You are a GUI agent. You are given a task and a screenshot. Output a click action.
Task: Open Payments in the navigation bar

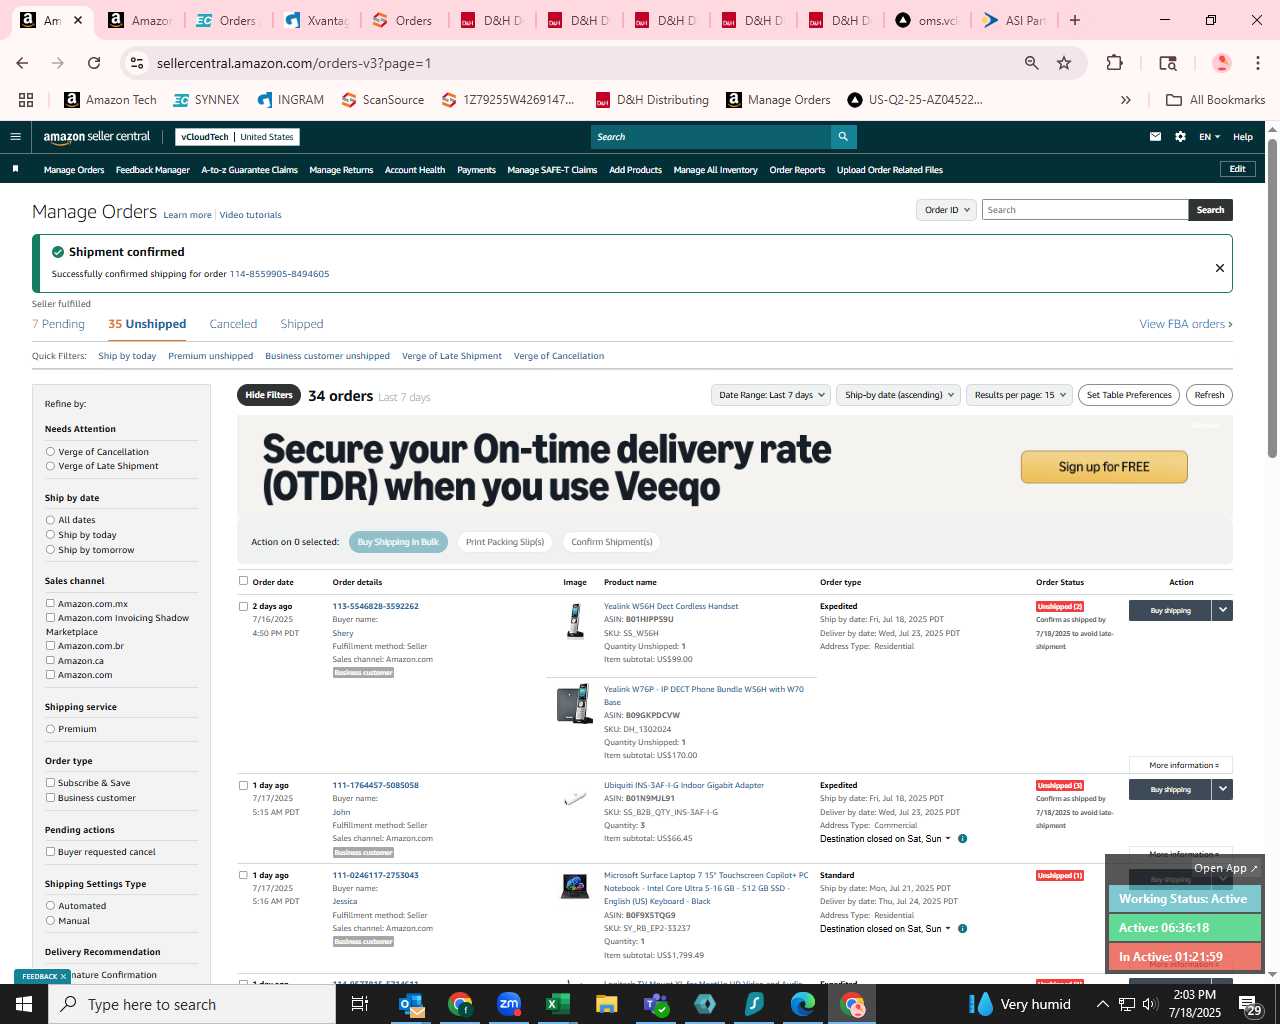click(x=476, y=170)
